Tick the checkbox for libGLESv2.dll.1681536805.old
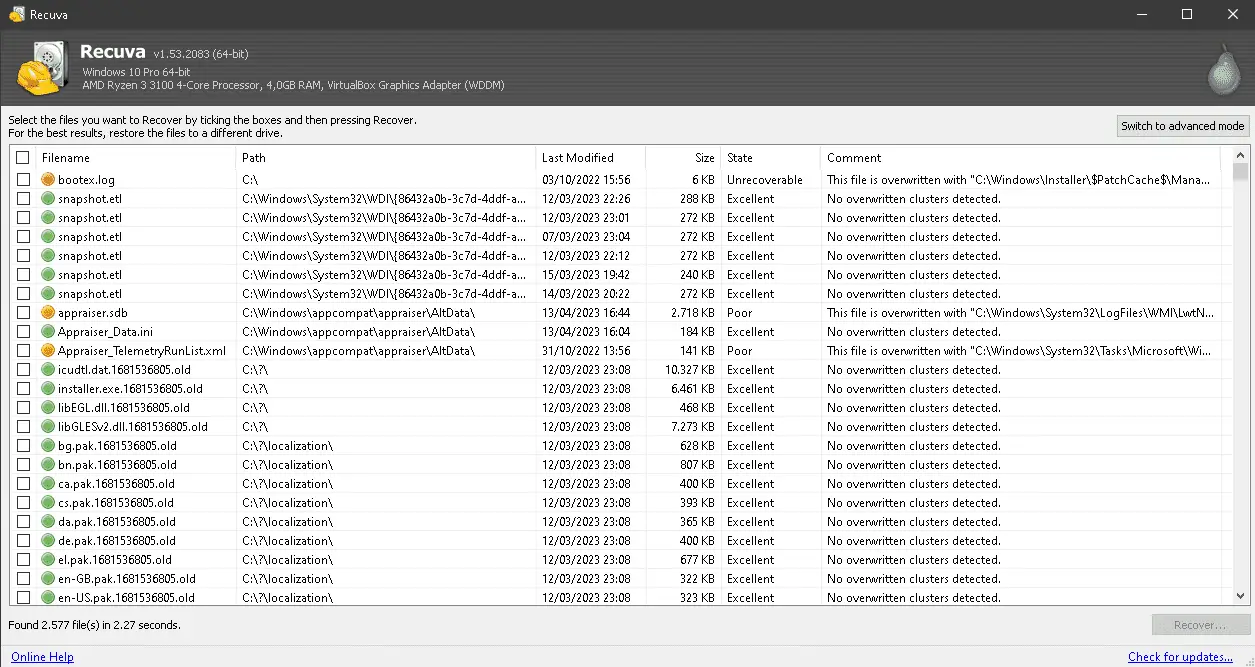Image resolution: width=1255 pixels, height=667 pixels. [x=22, y=427]
